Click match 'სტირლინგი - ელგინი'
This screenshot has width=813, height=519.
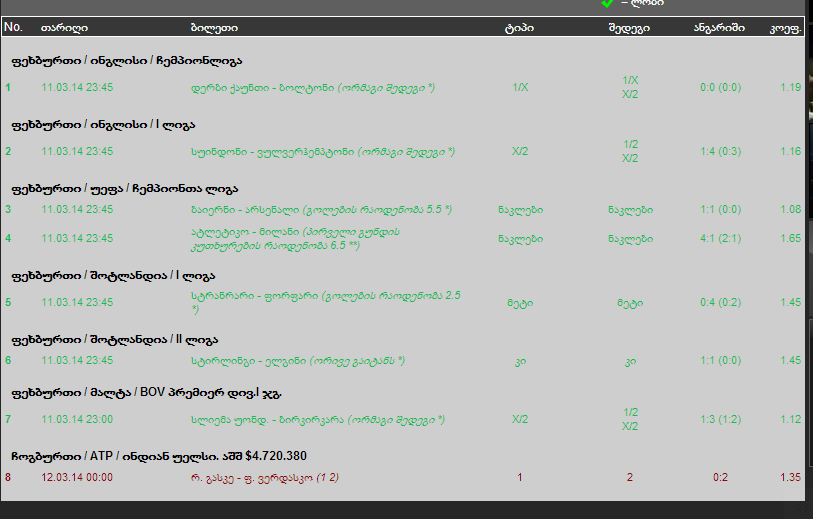[248, 361]
